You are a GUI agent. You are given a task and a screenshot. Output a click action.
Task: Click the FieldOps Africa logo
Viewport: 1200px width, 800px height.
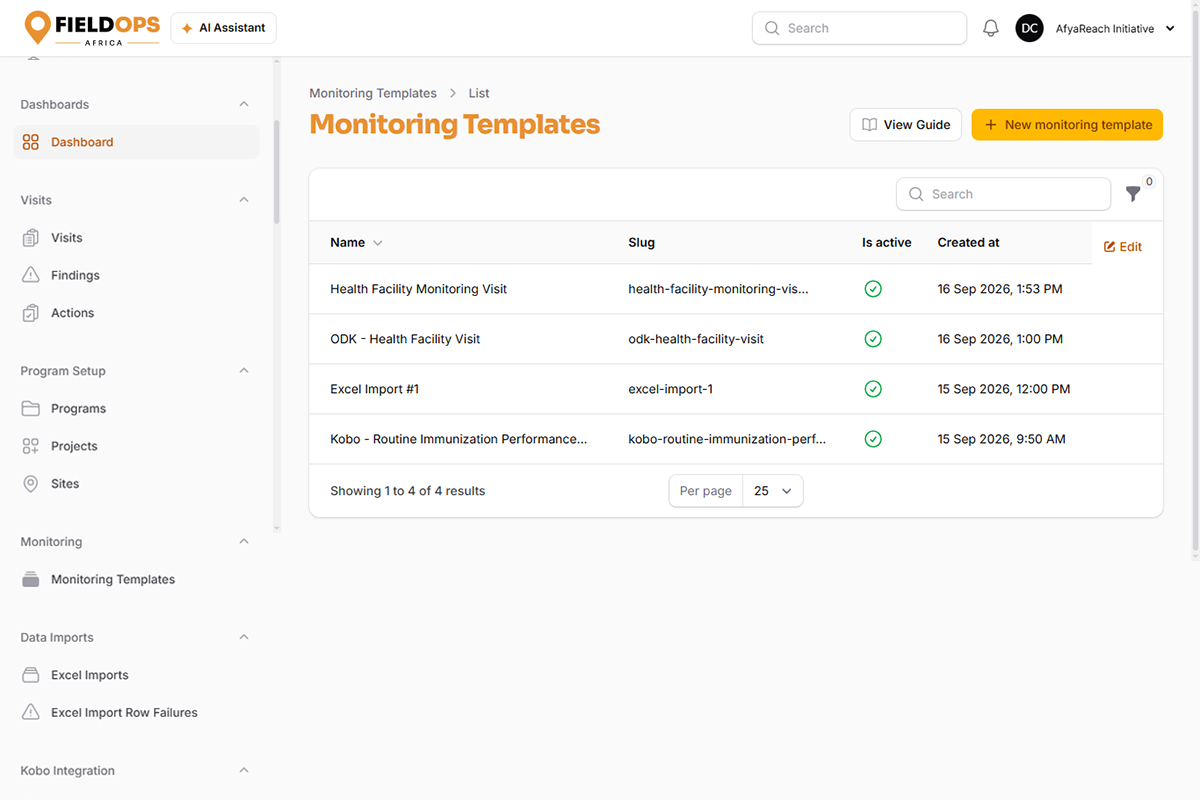point(92,28)
